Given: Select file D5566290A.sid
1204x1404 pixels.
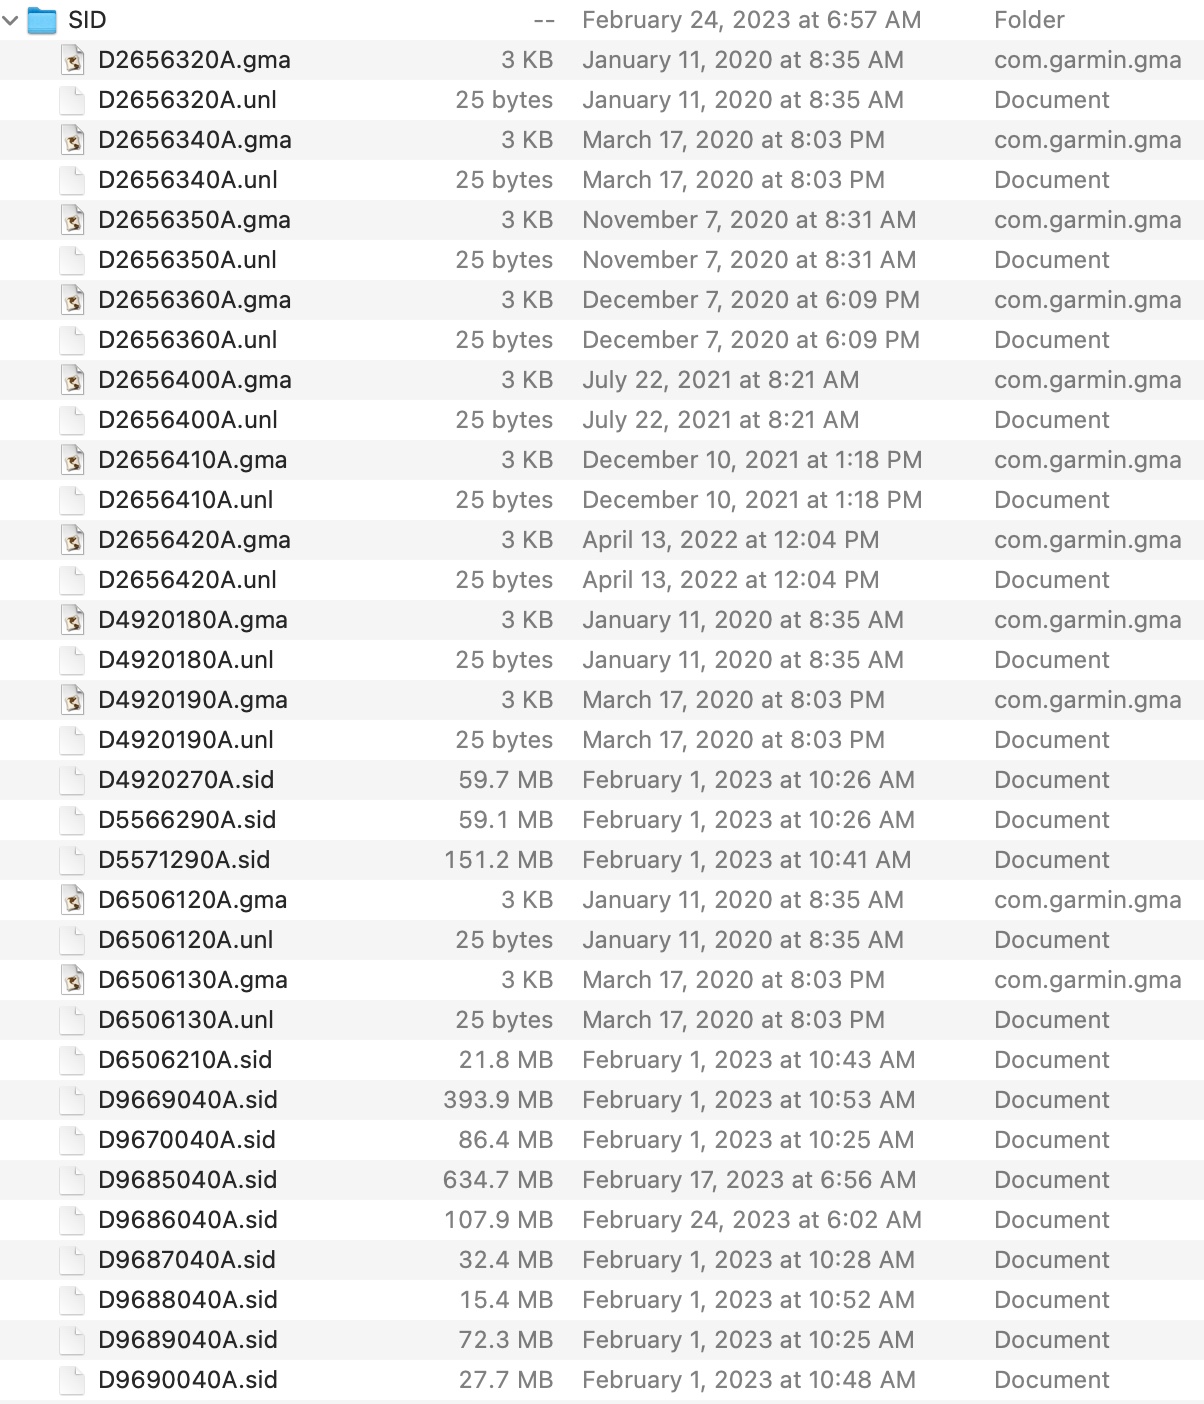Looking at the screenshot, I should 602,820.
